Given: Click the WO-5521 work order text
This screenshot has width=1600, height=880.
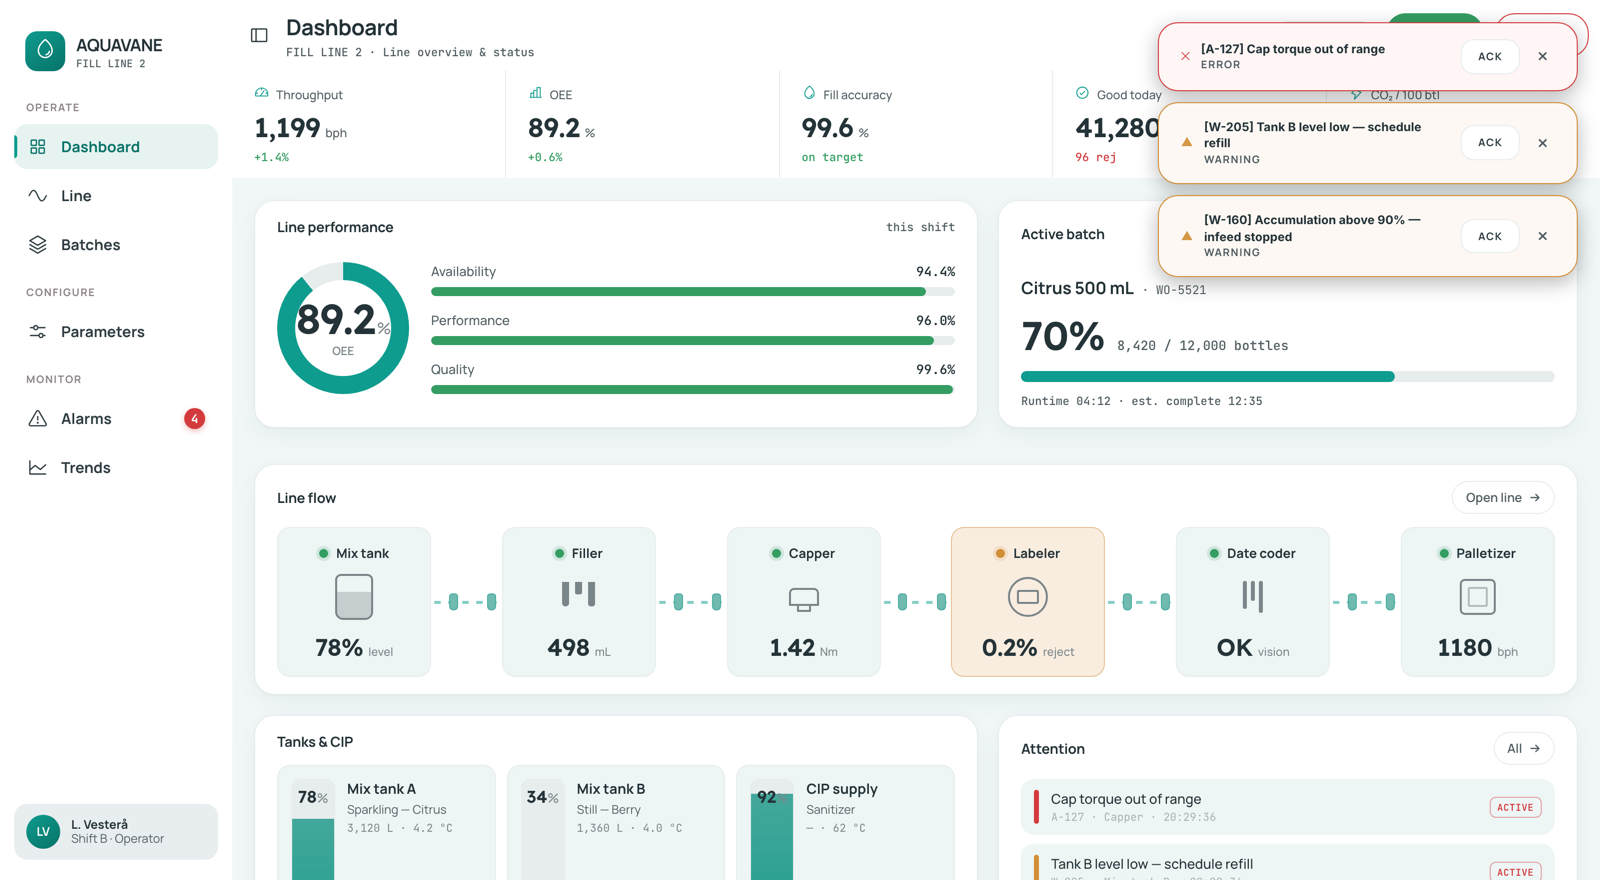Looking at the screenshot, I should 1181,290.
